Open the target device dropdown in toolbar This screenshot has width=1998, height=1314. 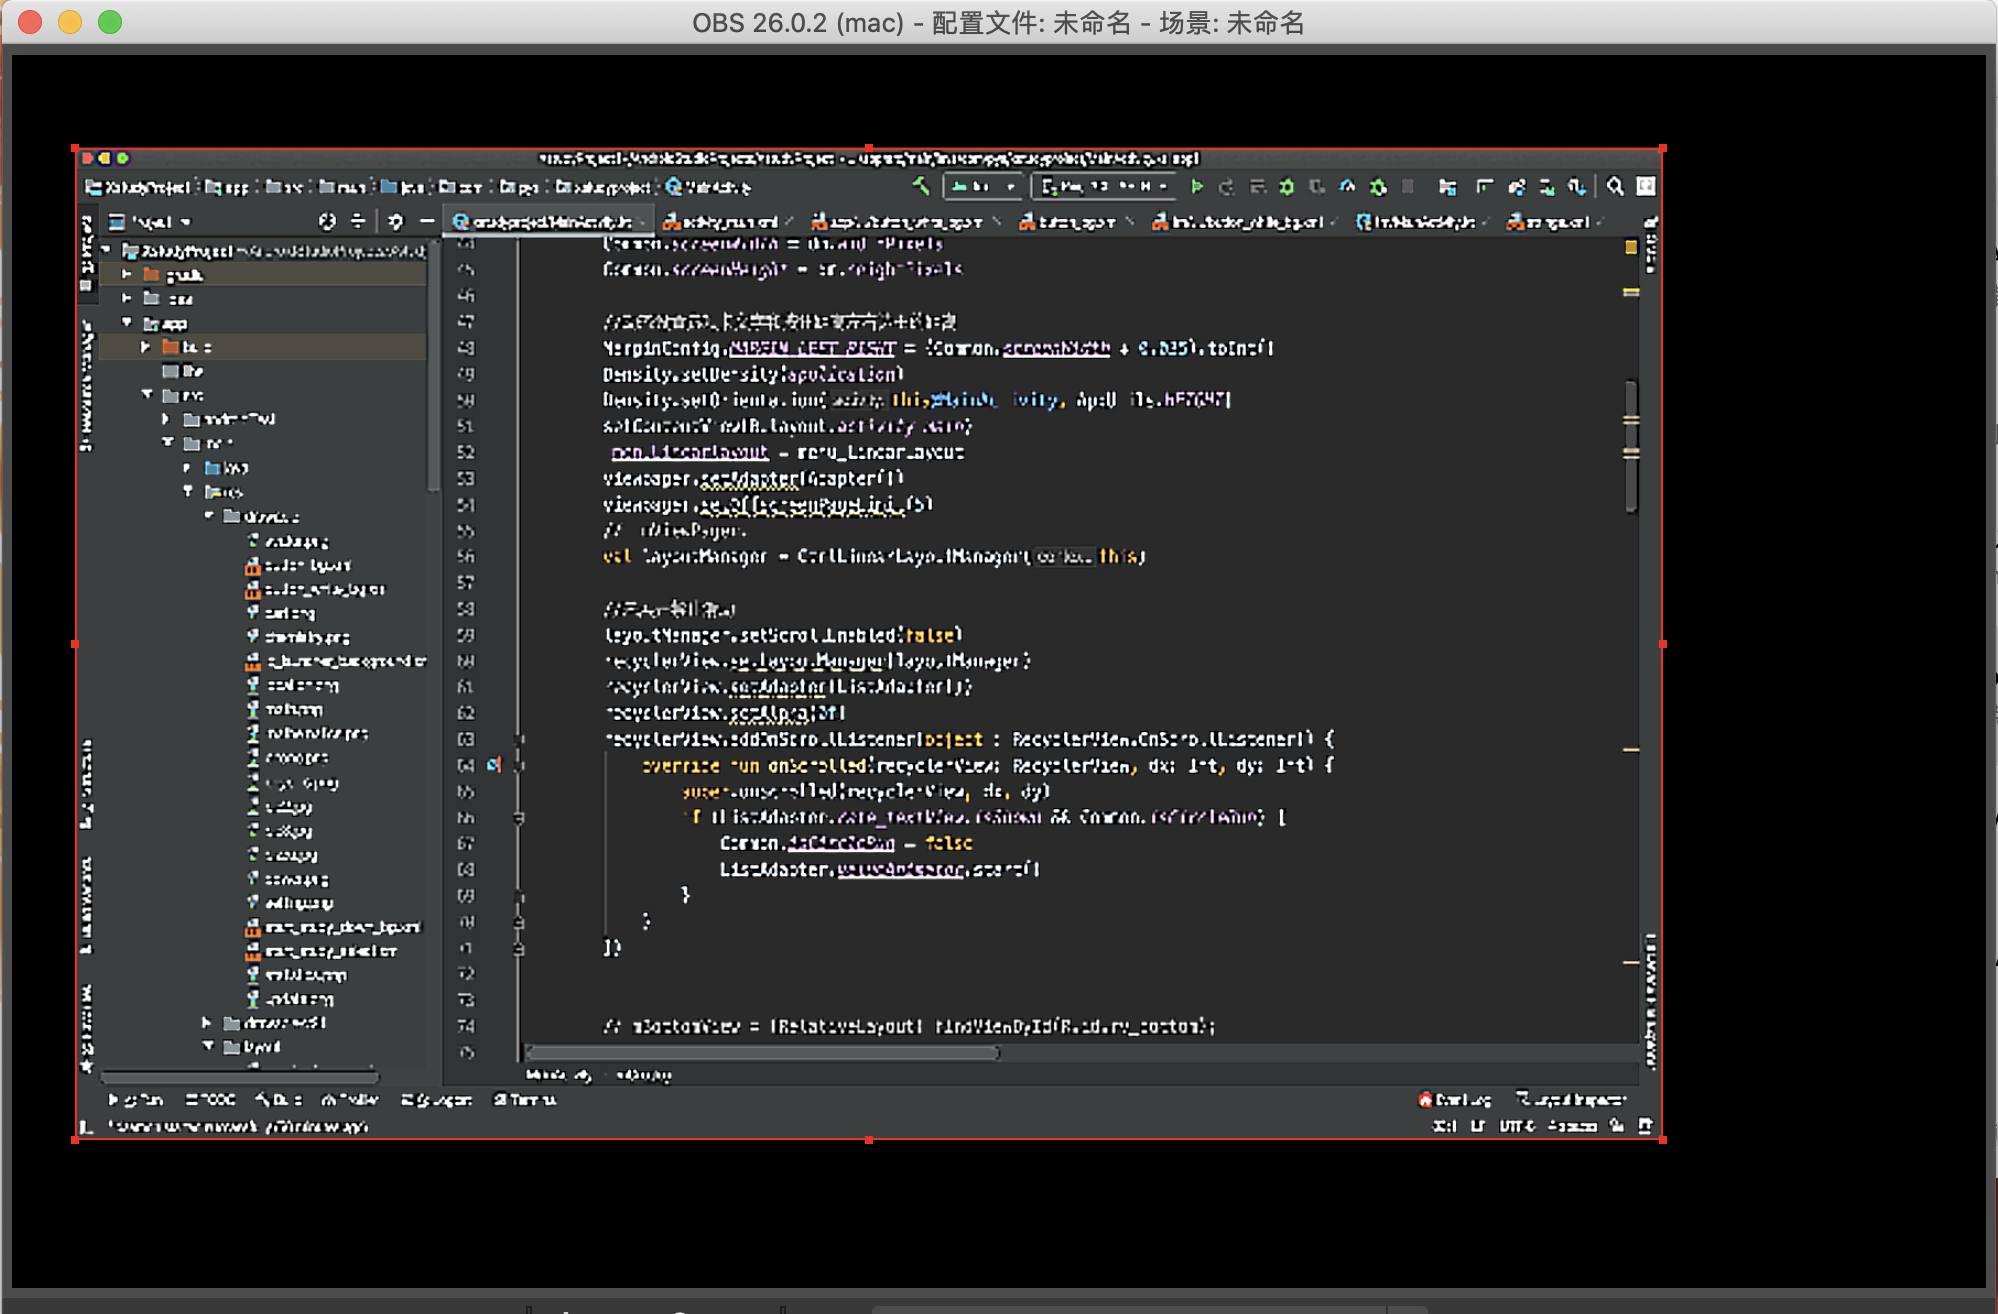pos(1104,187)
